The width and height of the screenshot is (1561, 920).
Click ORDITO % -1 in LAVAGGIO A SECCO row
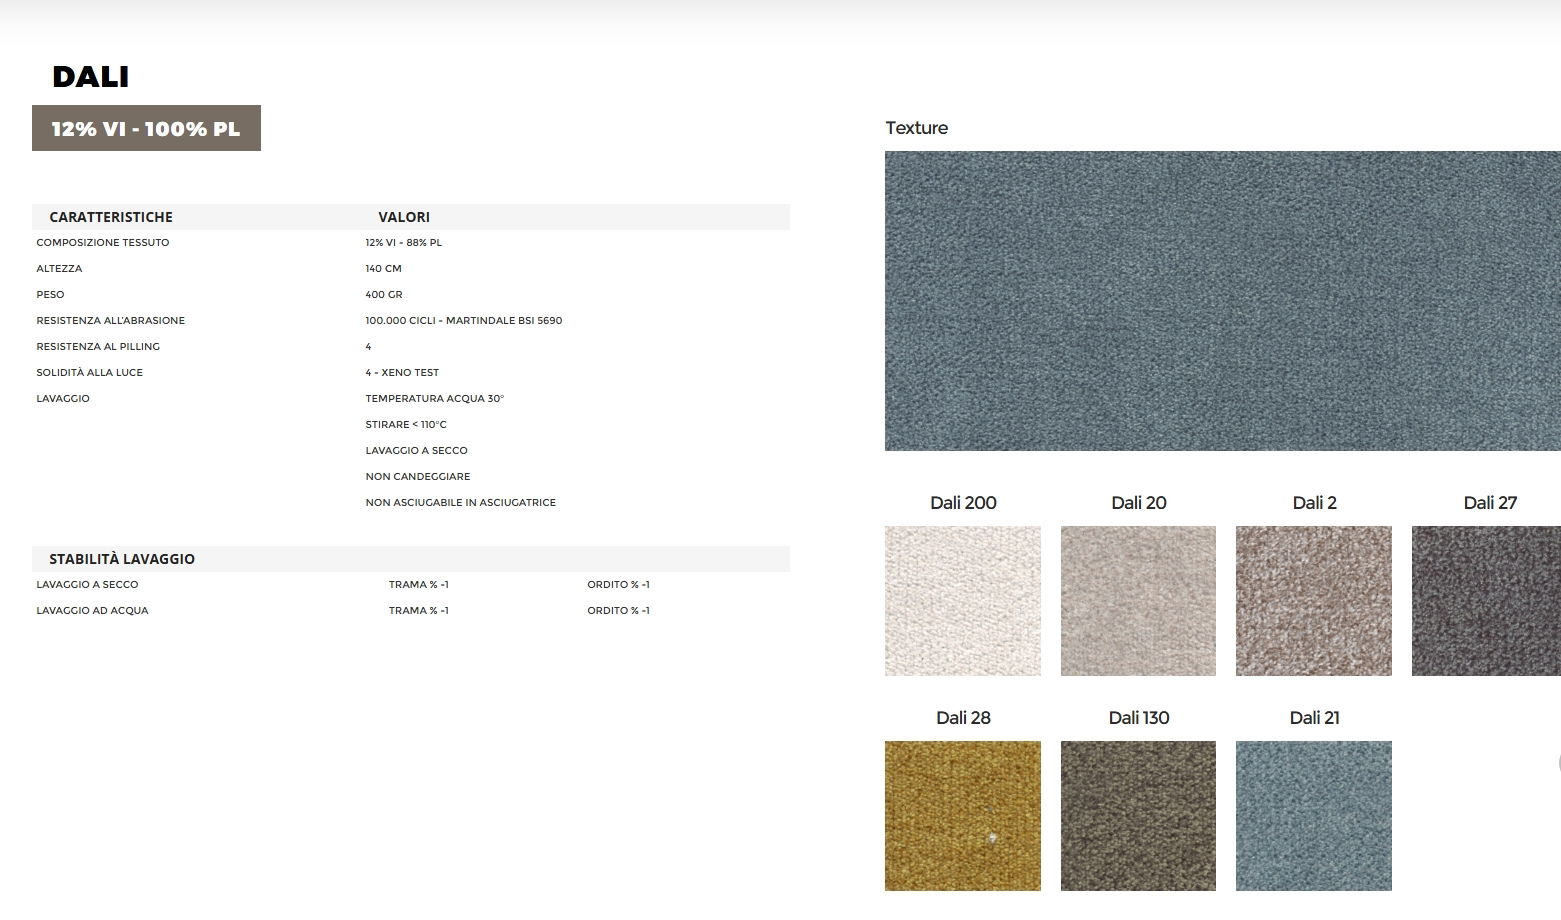click(x=619, y=585)
